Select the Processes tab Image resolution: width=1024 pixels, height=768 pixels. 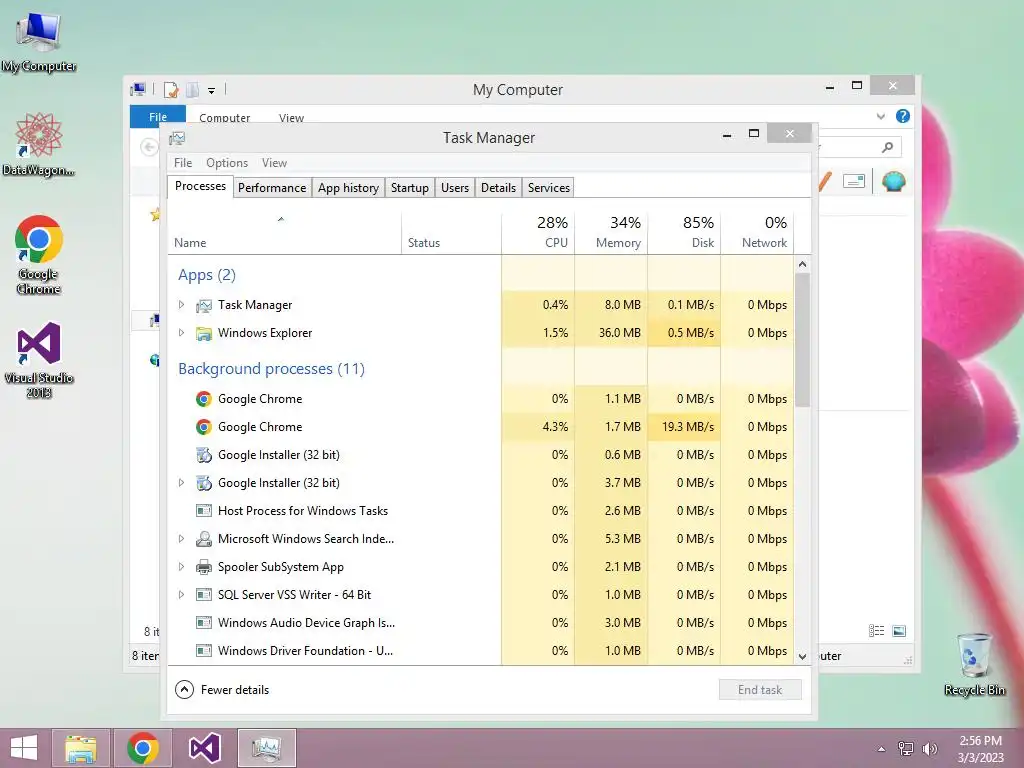tap(200, 186)
